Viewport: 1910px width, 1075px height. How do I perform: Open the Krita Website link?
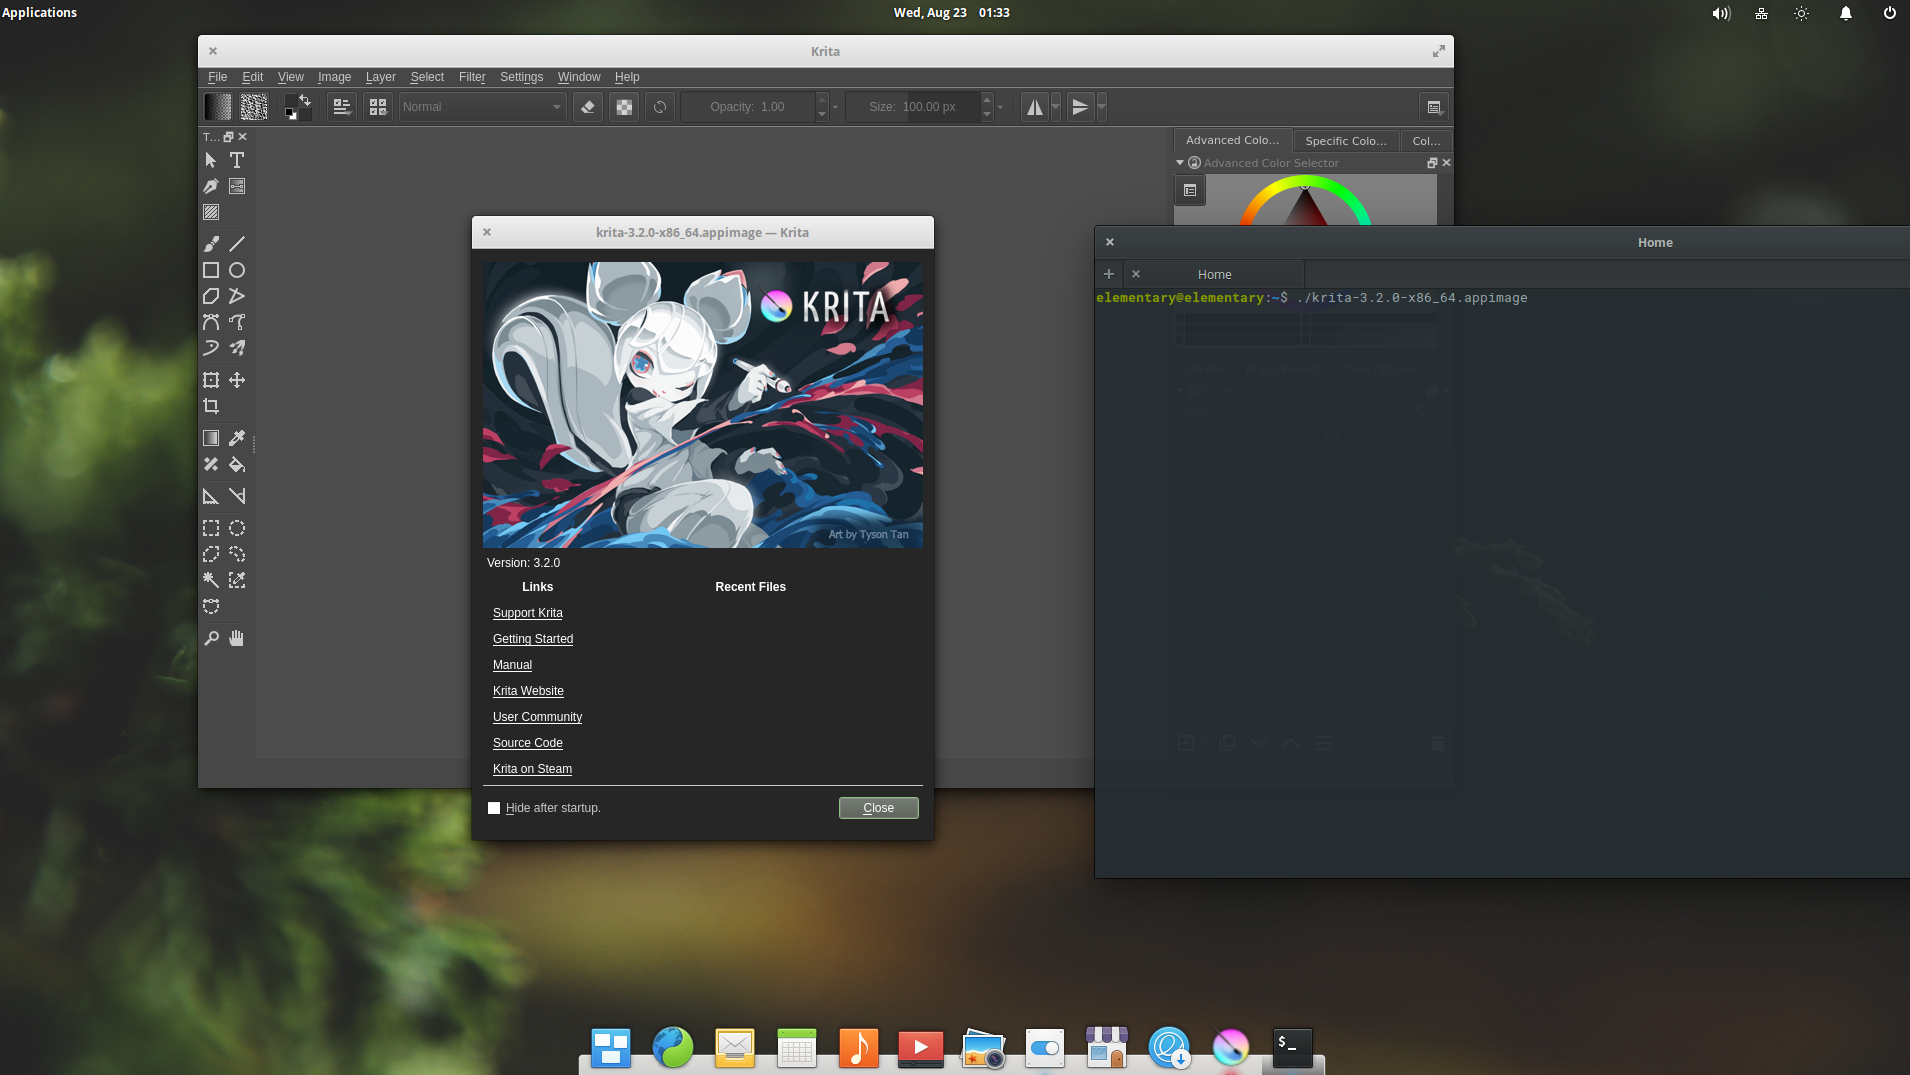point(528,691)
